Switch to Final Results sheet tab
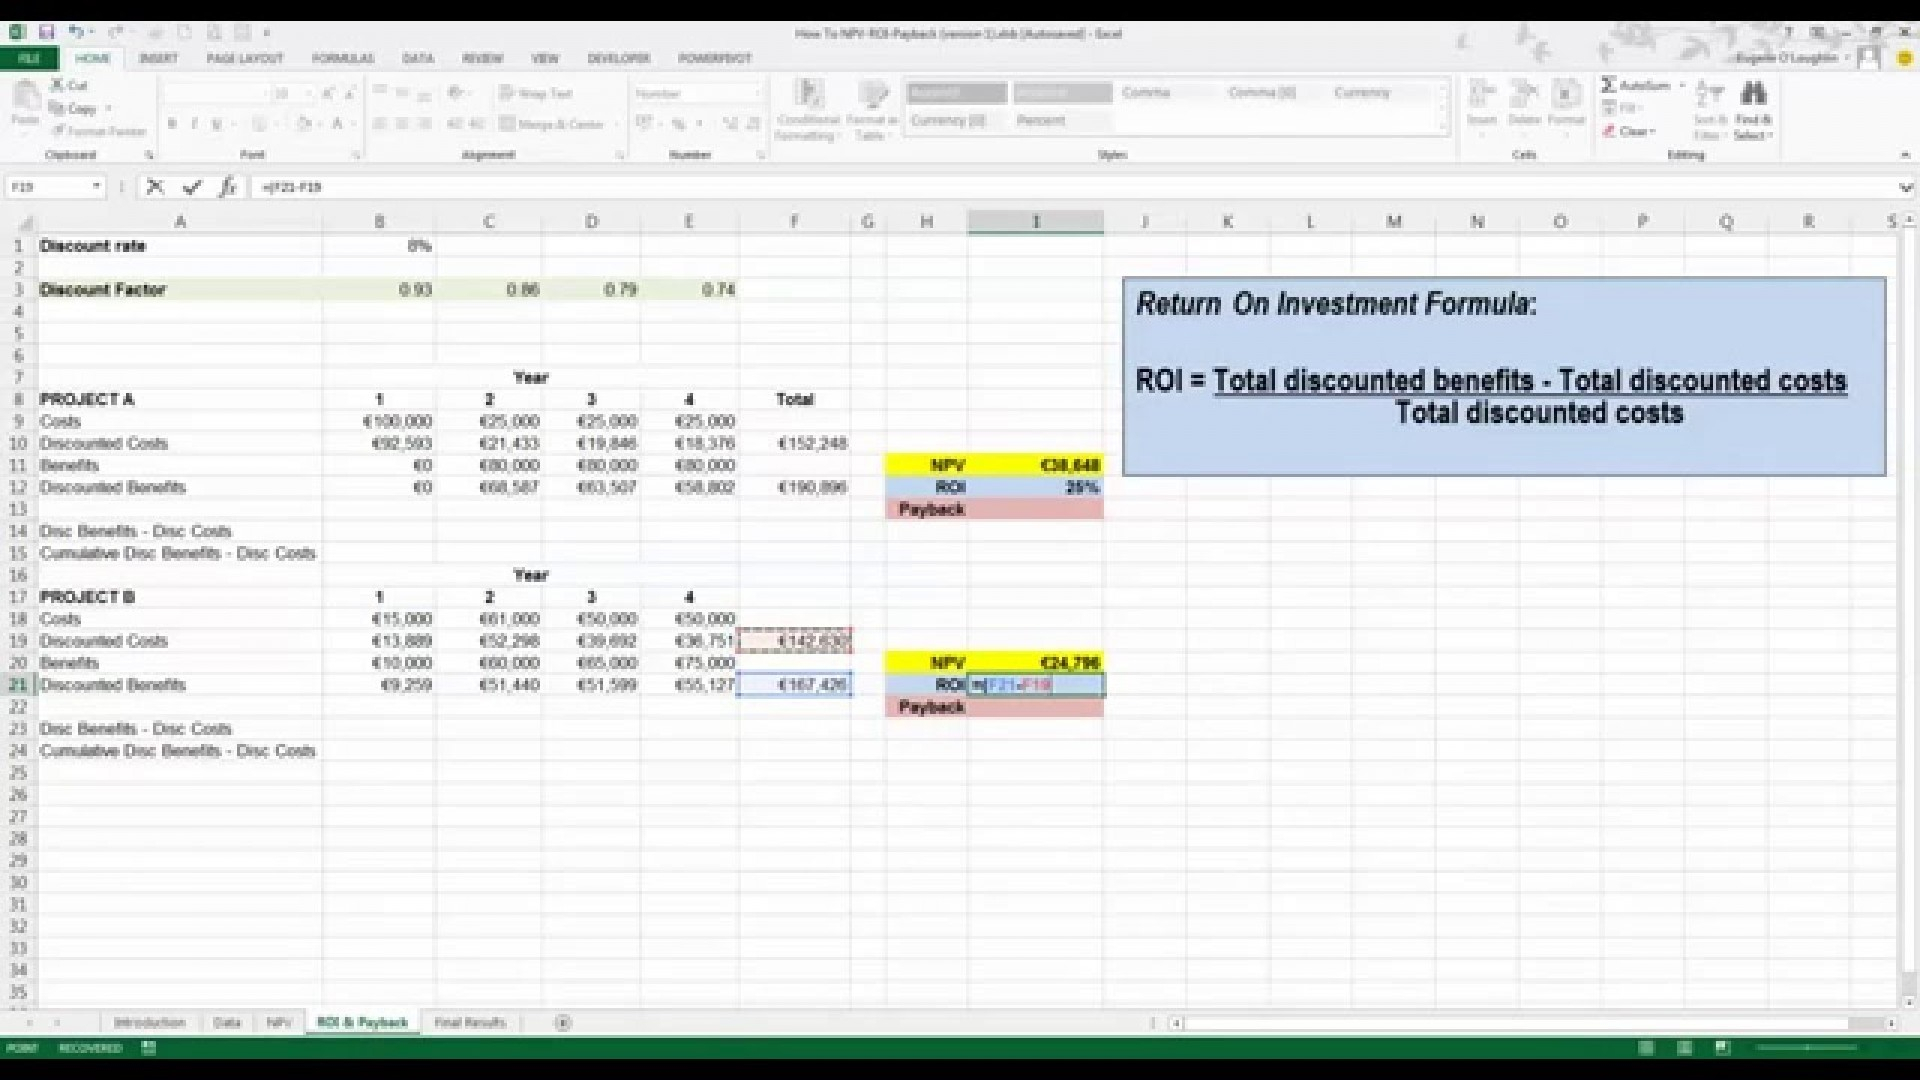Image resolution: width=1920 pixels, height=1080 pixels. [x=470, y=1022]
